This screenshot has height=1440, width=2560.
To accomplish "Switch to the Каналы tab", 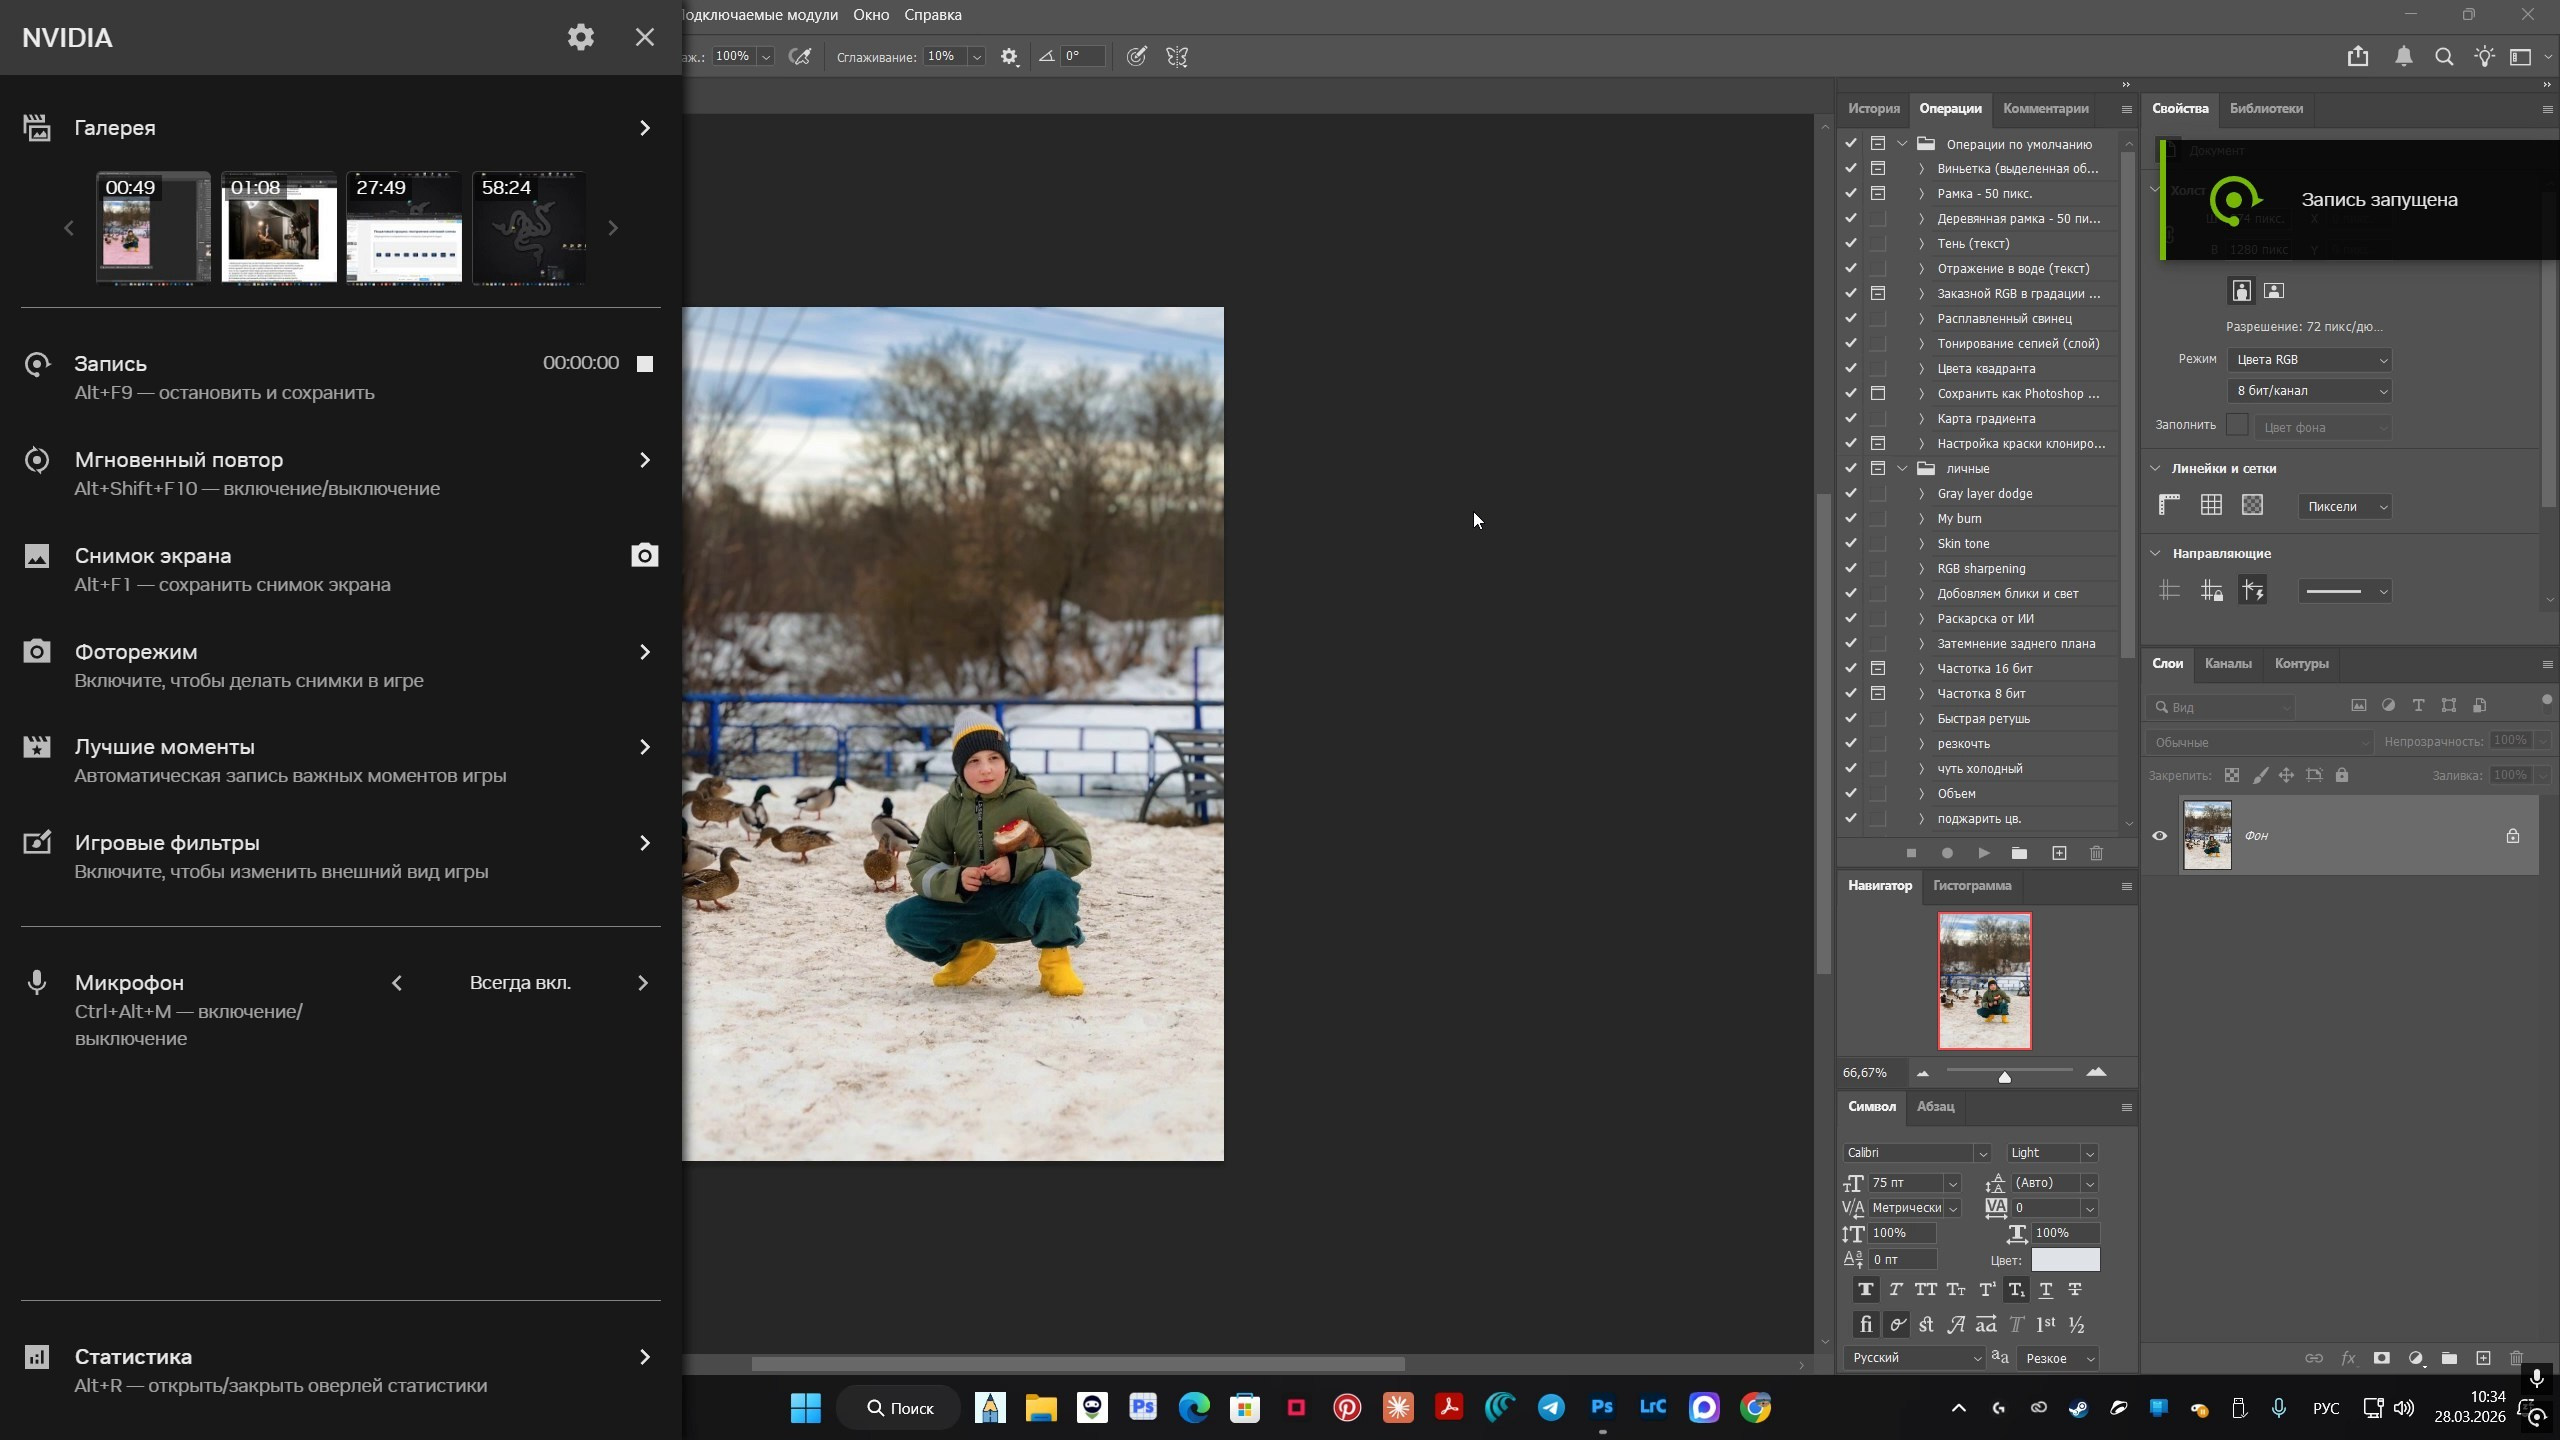I will 2227,664.
